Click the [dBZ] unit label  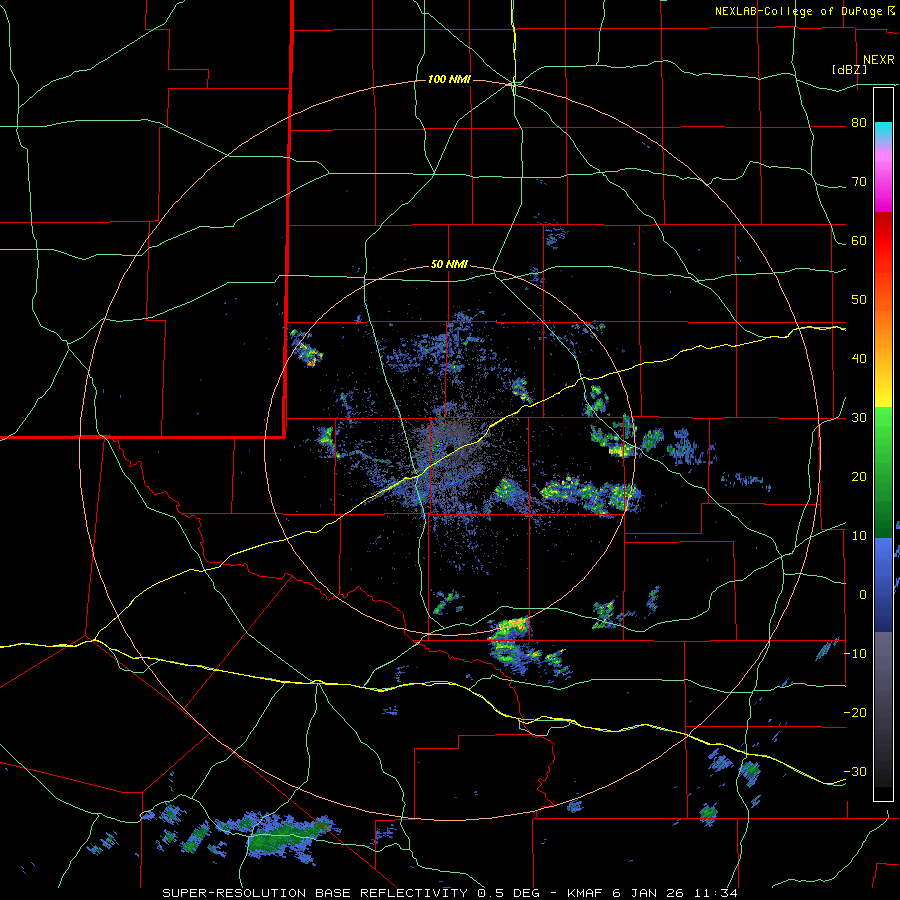(x=849, y=70)
